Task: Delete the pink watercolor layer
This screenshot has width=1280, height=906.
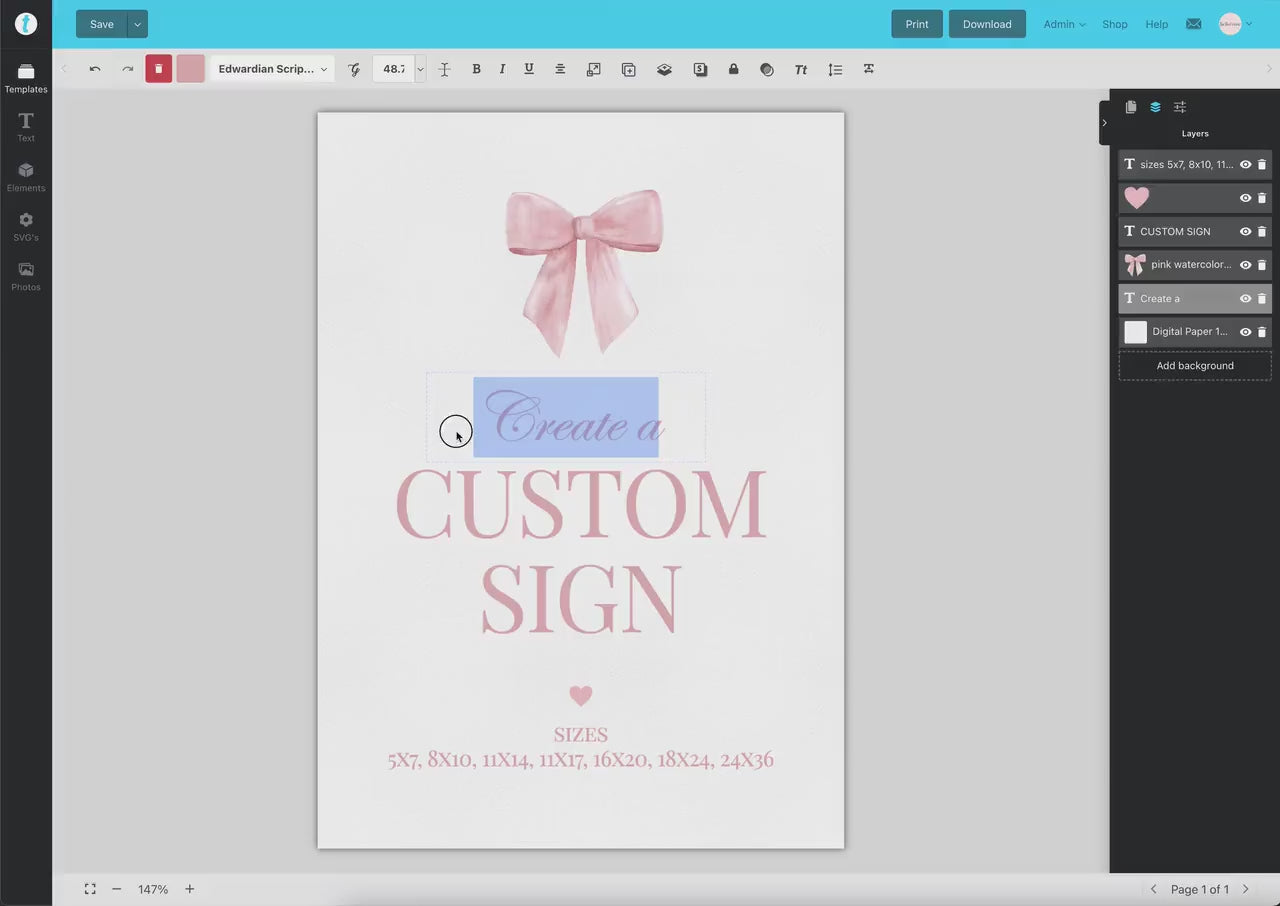Action: [1262, 265]
